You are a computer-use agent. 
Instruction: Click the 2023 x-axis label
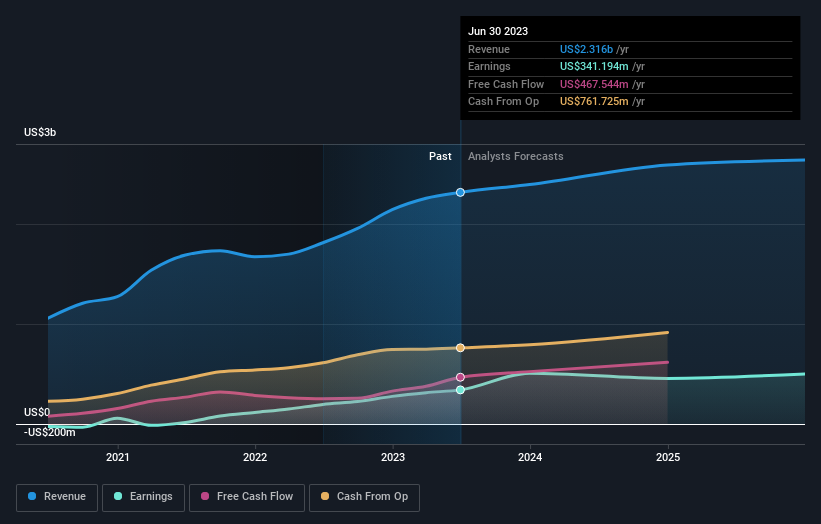coord(393,457)
